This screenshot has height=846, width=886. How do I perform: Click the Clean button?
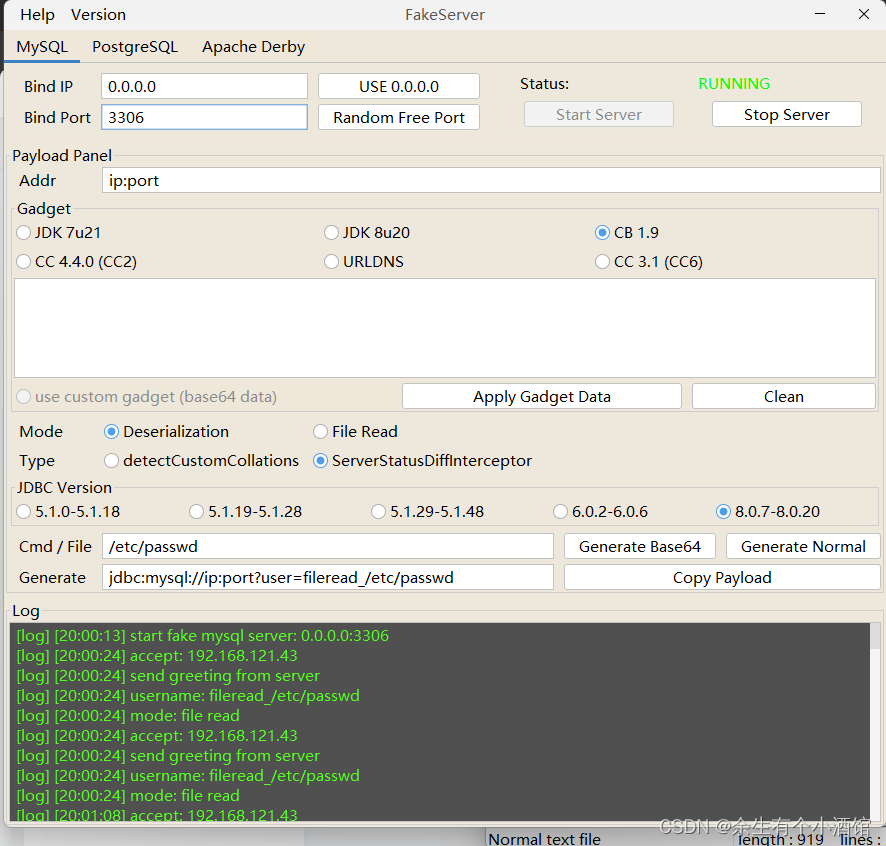tap(784, 397)
